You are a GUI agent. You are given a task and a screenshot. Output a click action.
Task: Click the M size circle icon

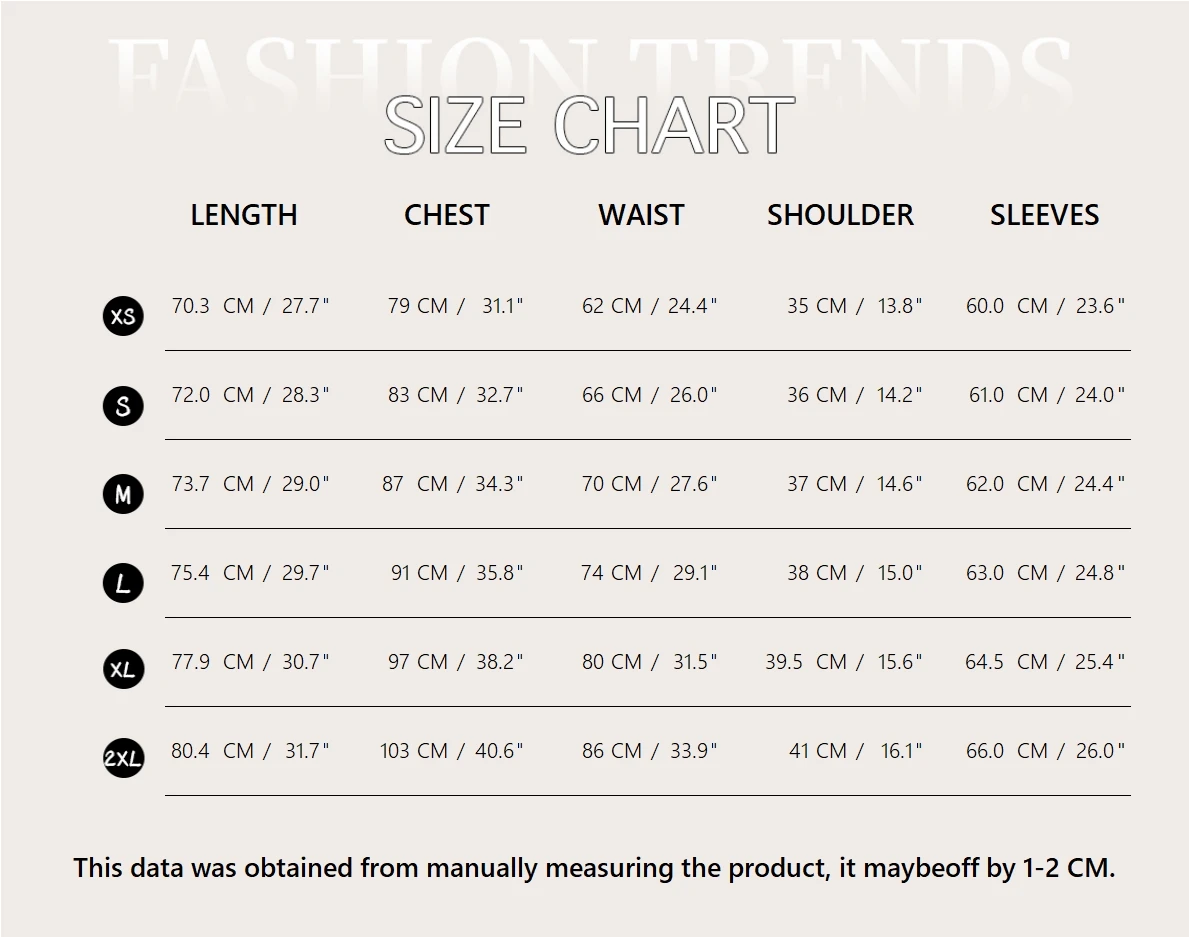click(x=123, y=494)
